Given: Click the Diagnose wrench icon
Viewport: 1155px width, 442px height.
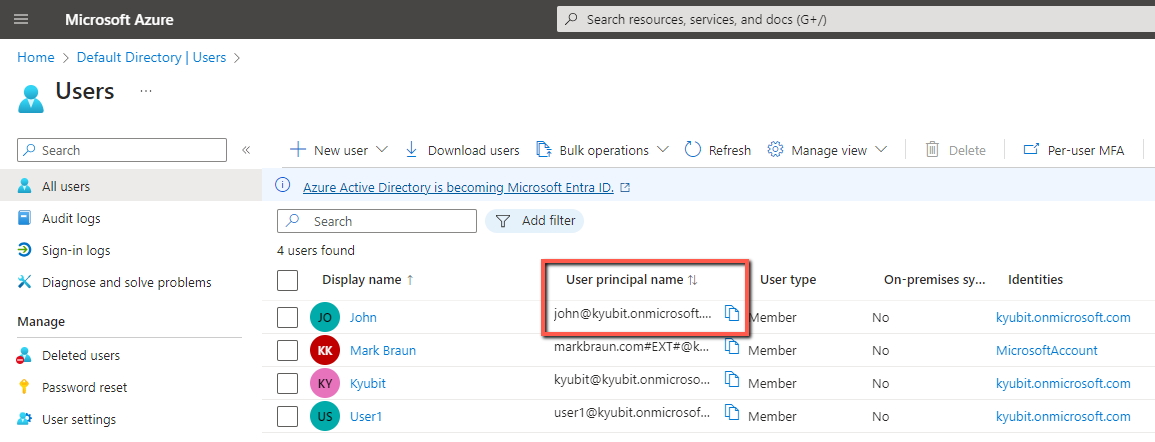Looking at the screenshot, I should click(25, 282).
